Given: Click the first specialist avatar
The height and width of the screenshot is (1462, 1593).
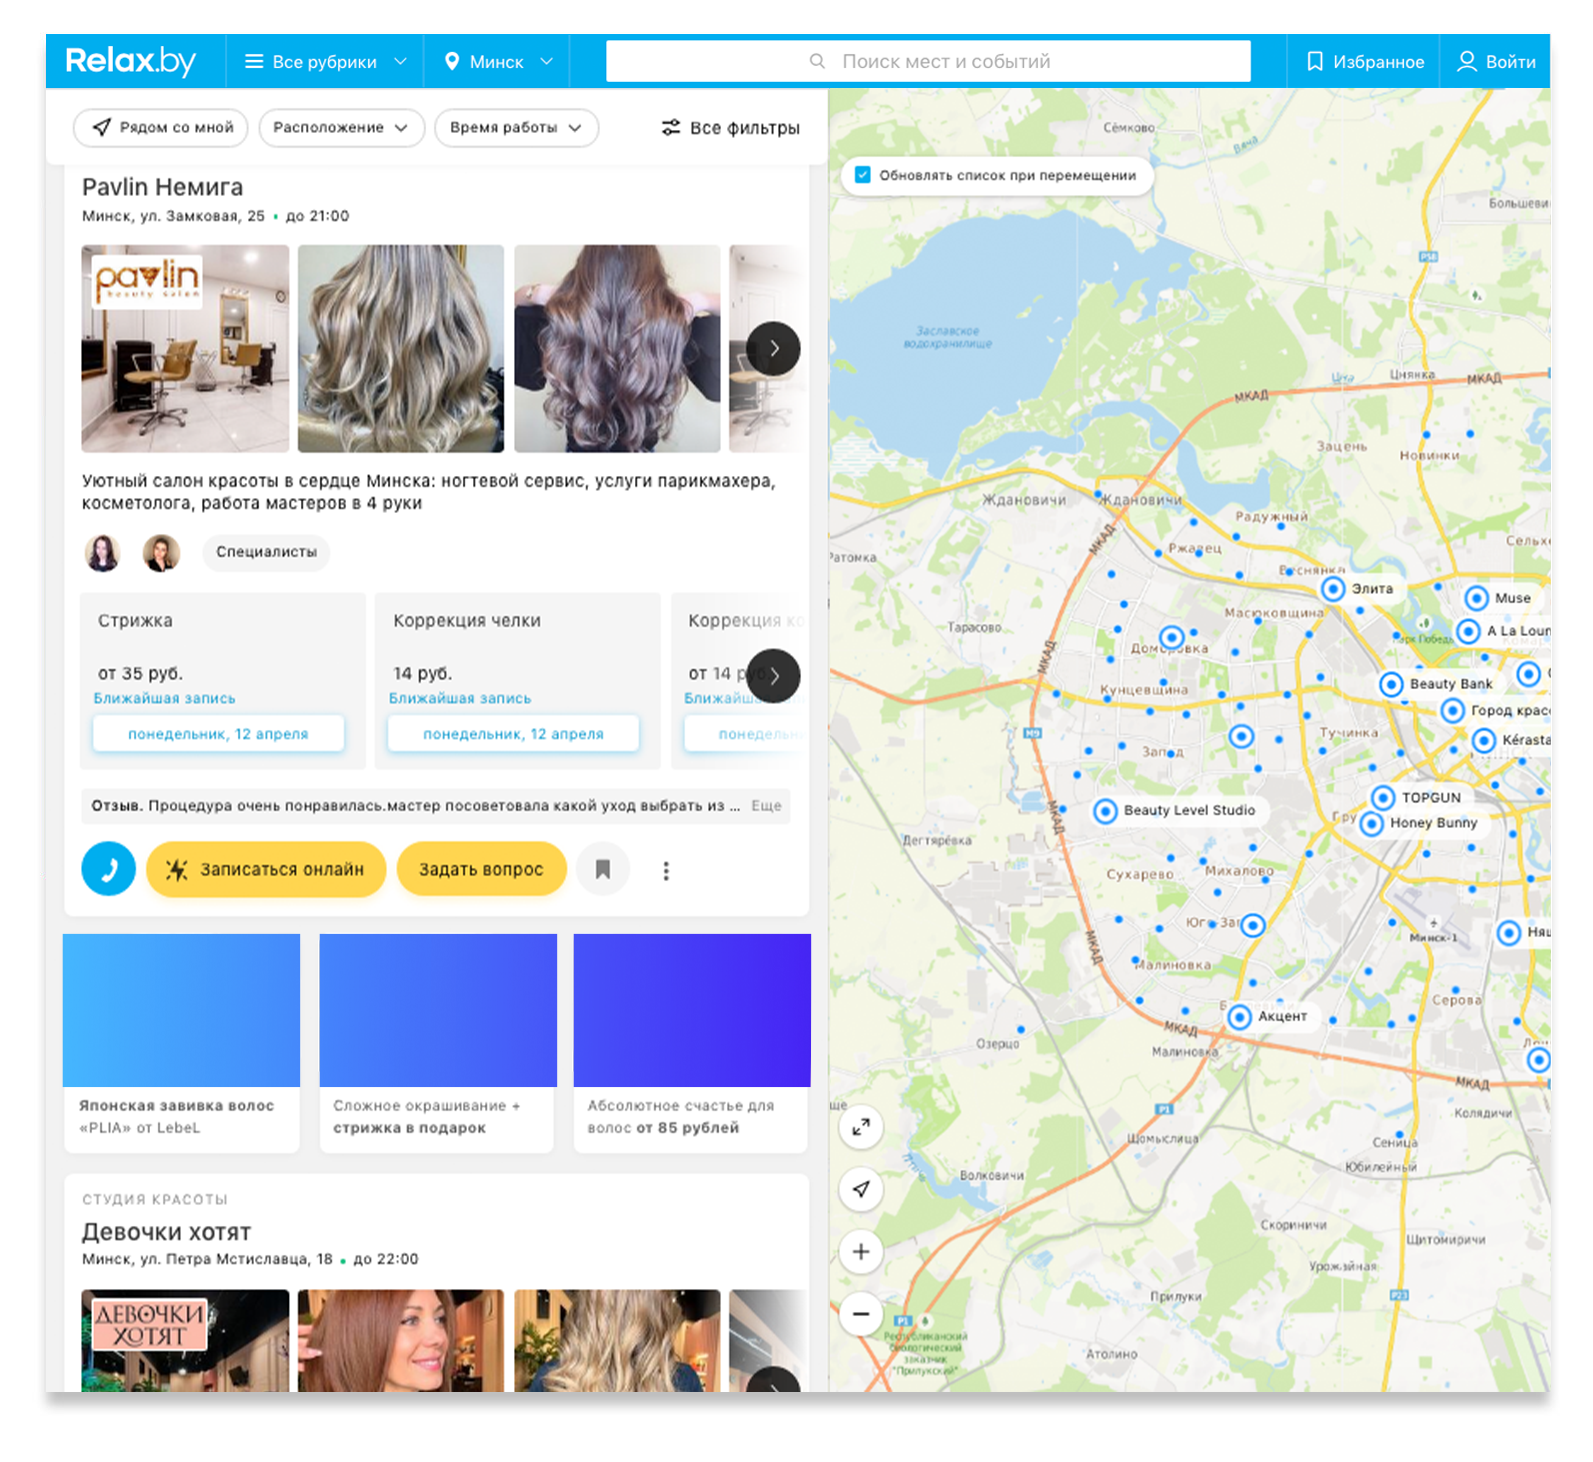Looking at the screenshot, I should point(102,552).
